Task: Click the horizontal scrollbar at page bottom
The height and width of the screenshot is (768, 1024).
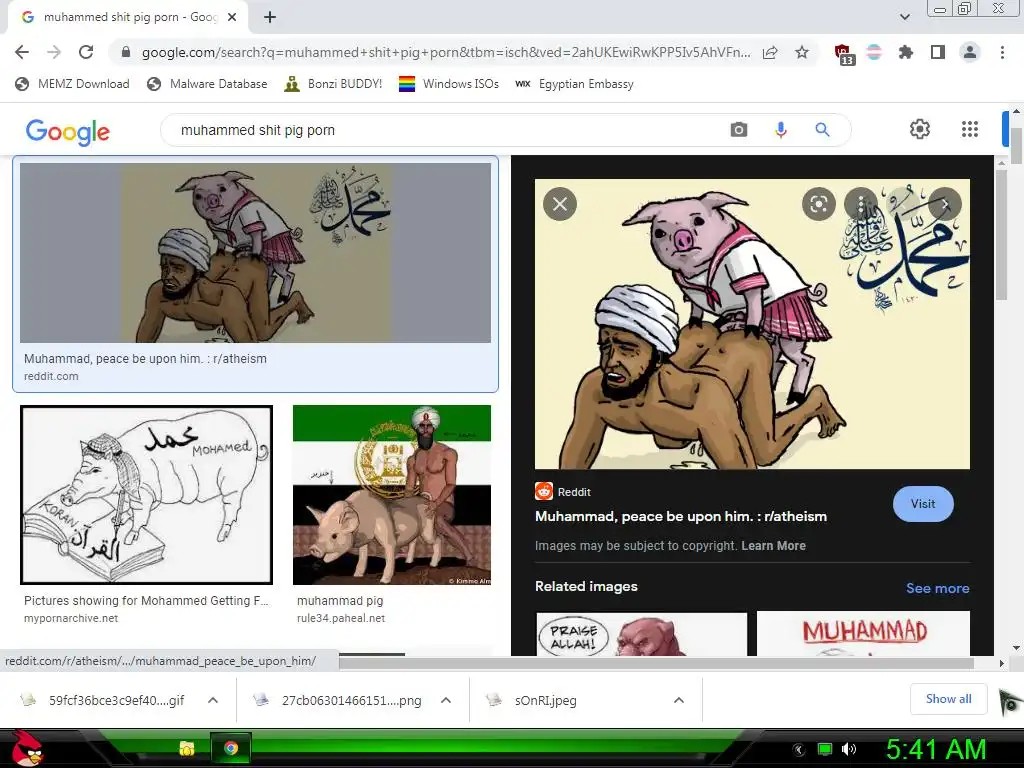Action: [x=656, y=663]
